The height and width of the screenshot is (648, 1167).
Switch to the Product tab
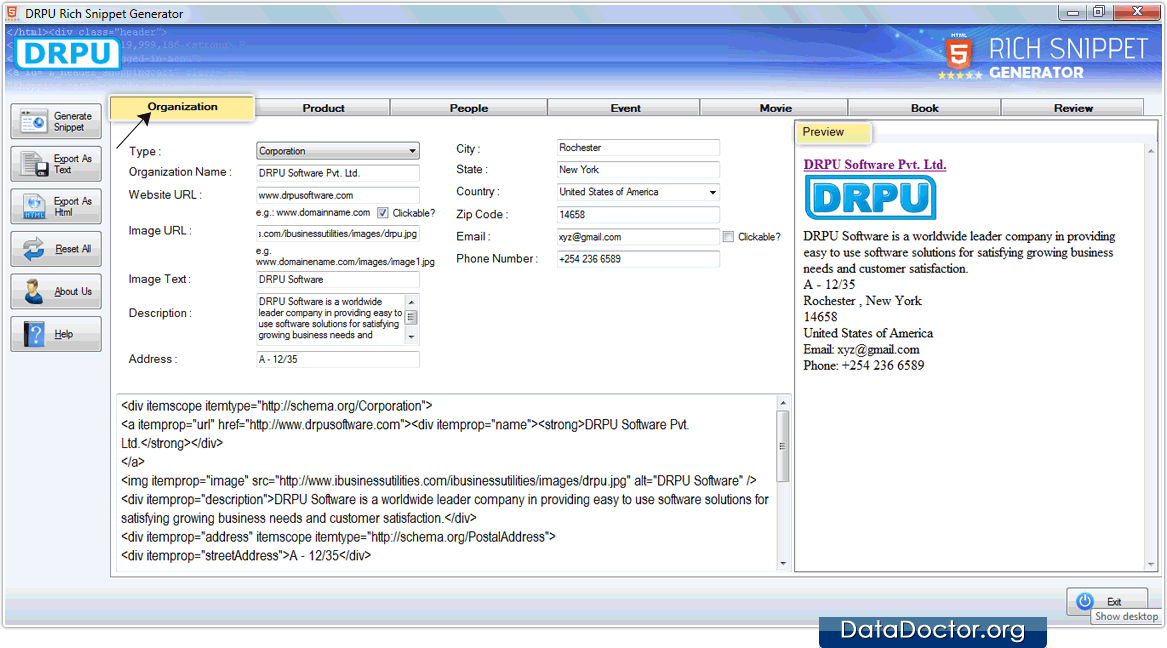click(x=323, y=108)
